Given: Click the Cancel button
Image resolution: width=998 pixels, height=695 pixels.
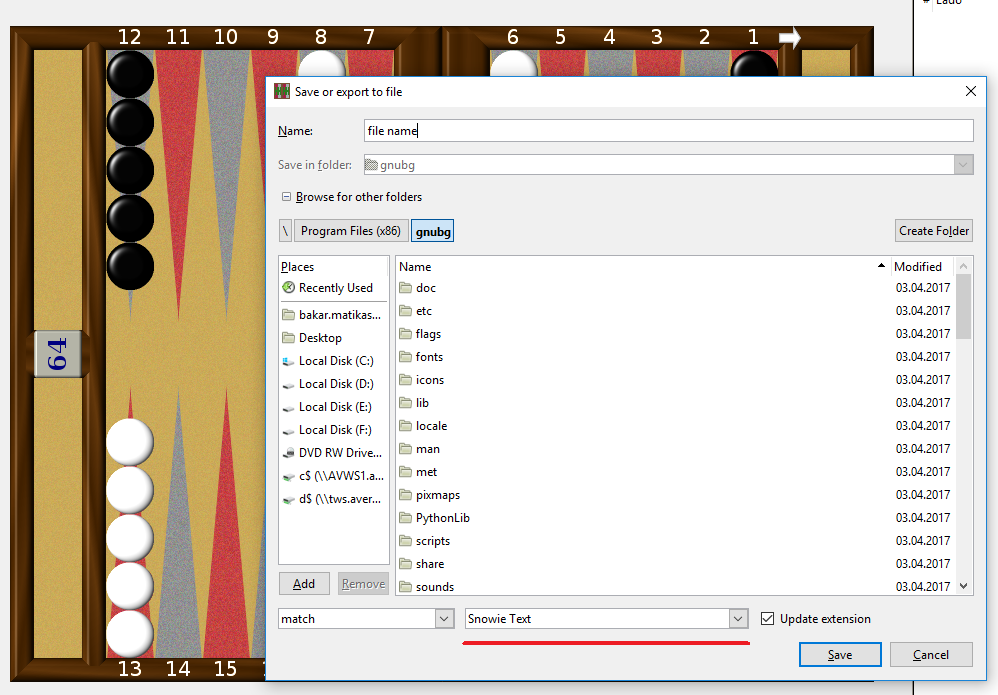Looking at the screenshot, I should (930, 655).
